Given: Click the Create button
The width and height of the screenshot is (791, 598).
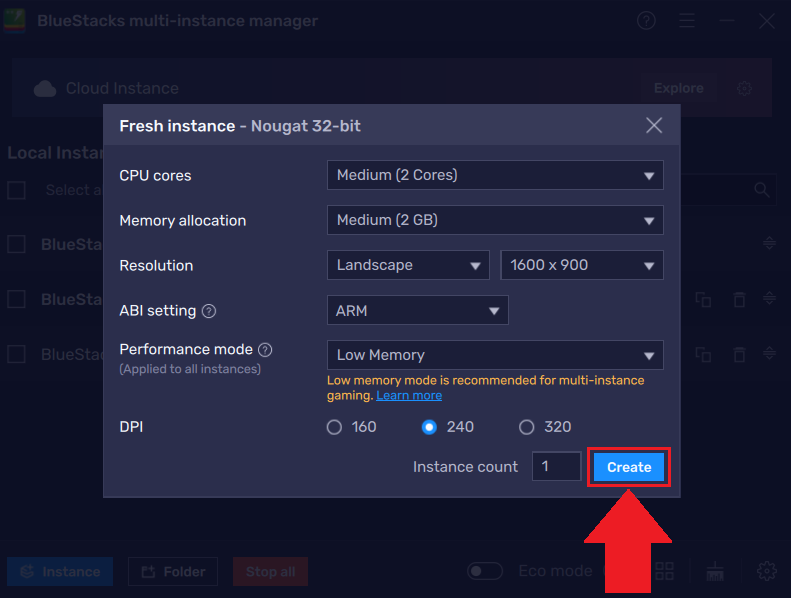Looking at the screenshot, I should coord(629,467).
